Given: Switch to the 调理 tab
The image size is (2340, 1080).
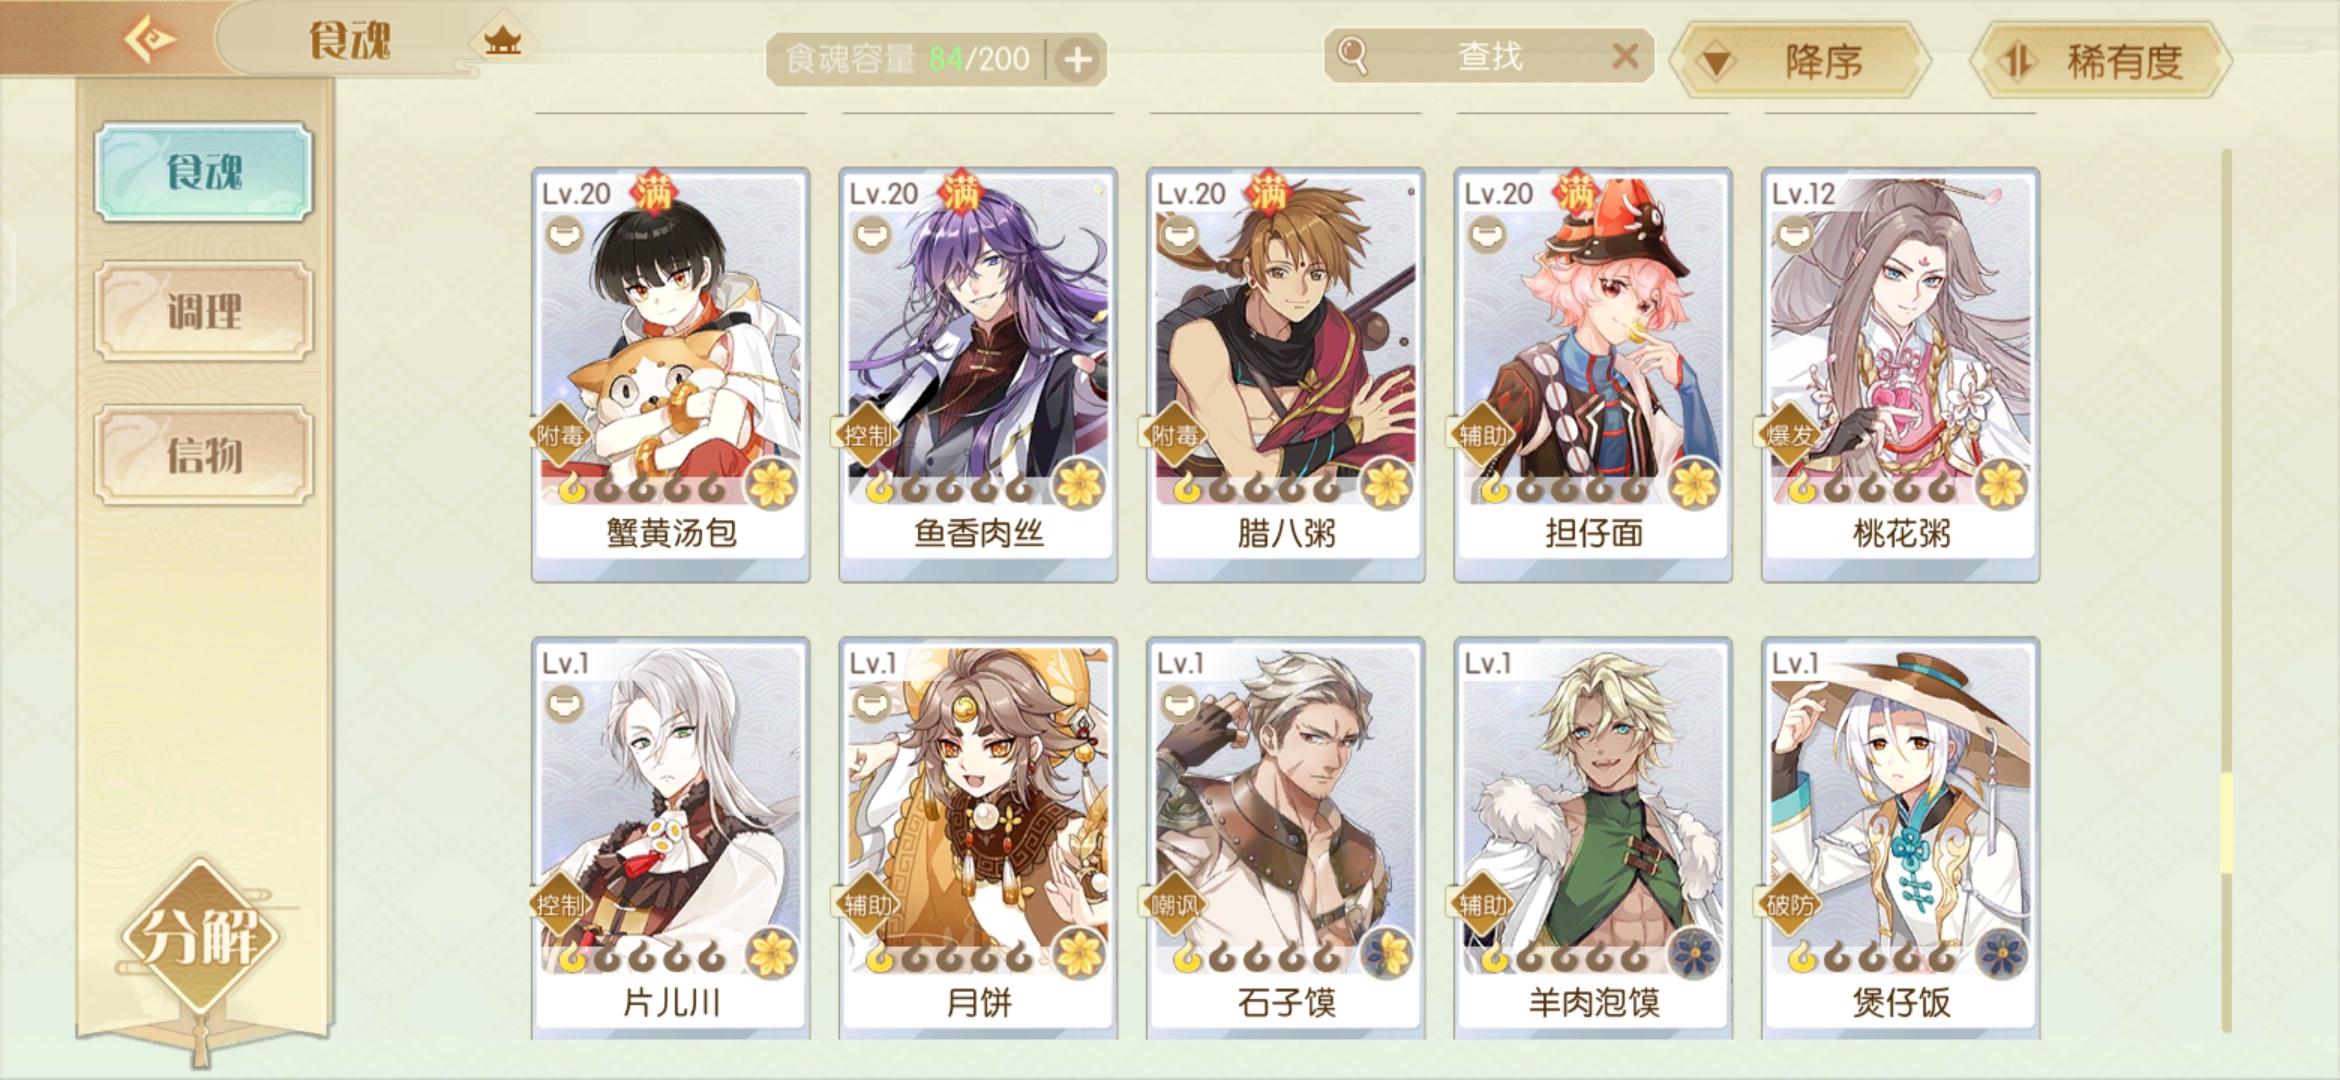Looking at the screenshot, I should pyautogui.click(x=204, y=311).
